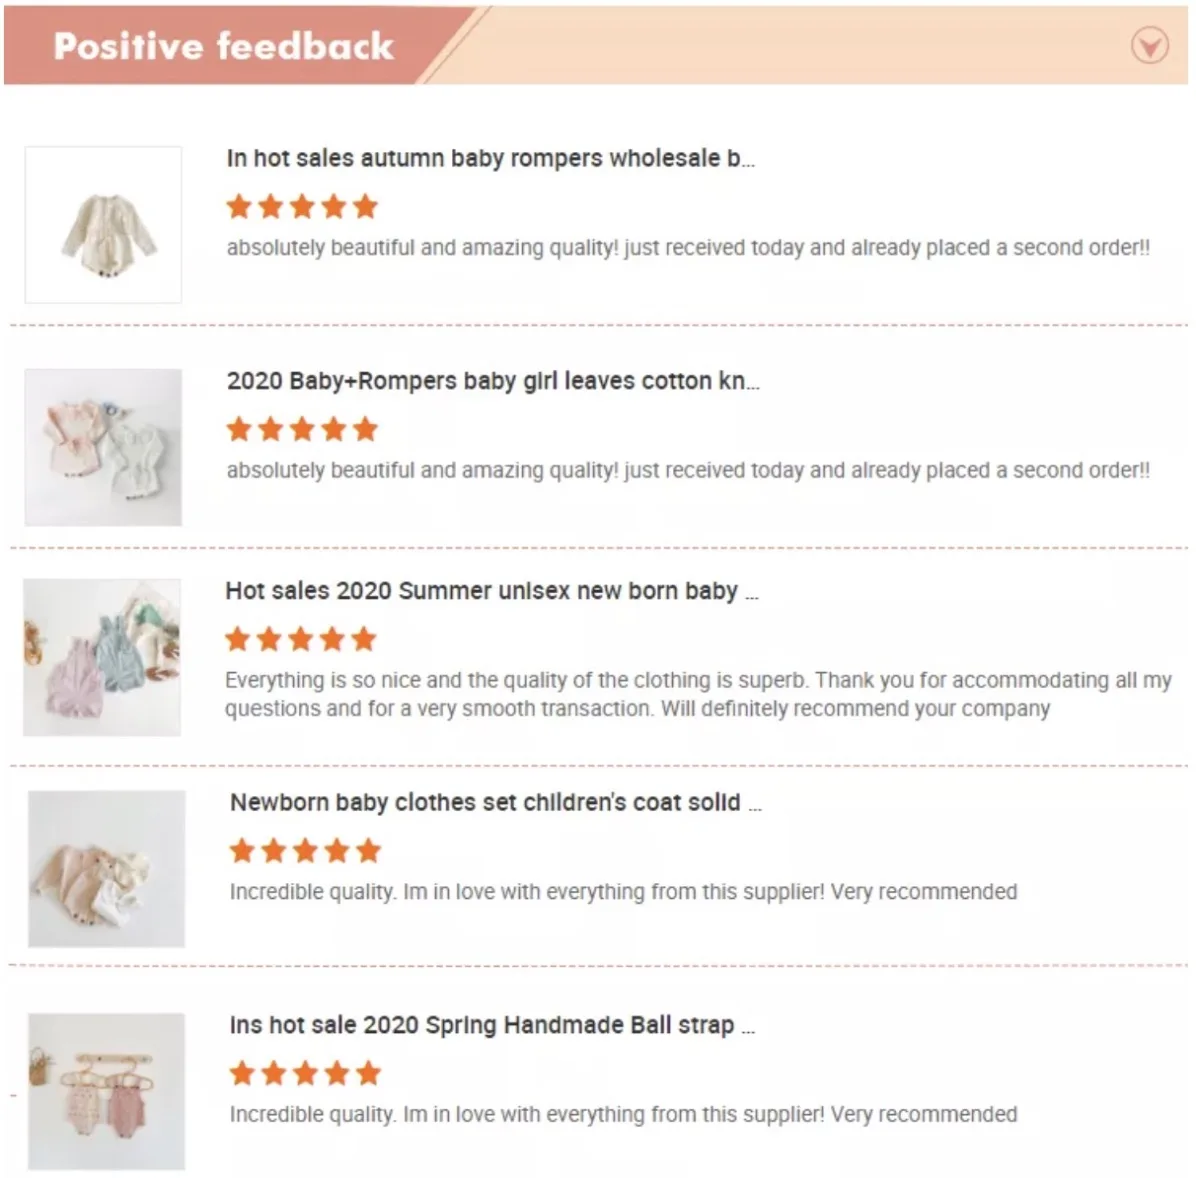Image resolution: width=1196 pixels, height=1178 pixels.
Task: Click the star rating under Newborn clothes set
Action: (305, 851)
